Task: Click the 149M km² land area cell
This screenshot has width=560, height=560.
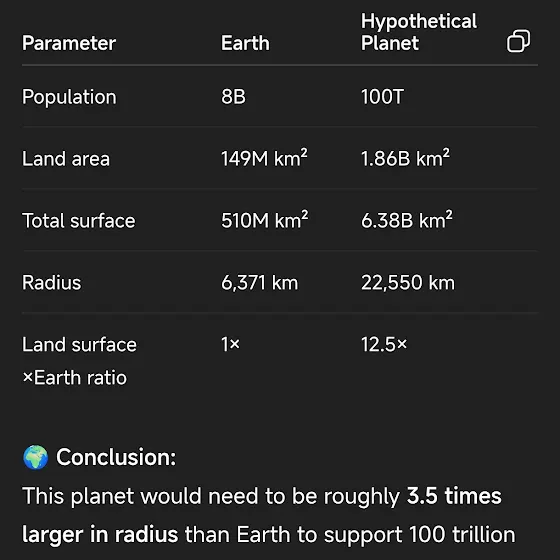Action: 264,158
